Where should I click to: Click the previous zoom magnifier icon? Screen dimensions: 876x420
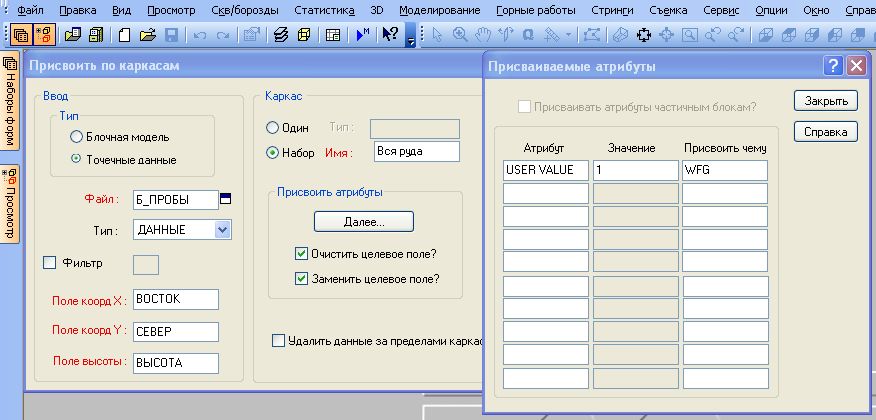pyautogui.click(x=712, y=35)
